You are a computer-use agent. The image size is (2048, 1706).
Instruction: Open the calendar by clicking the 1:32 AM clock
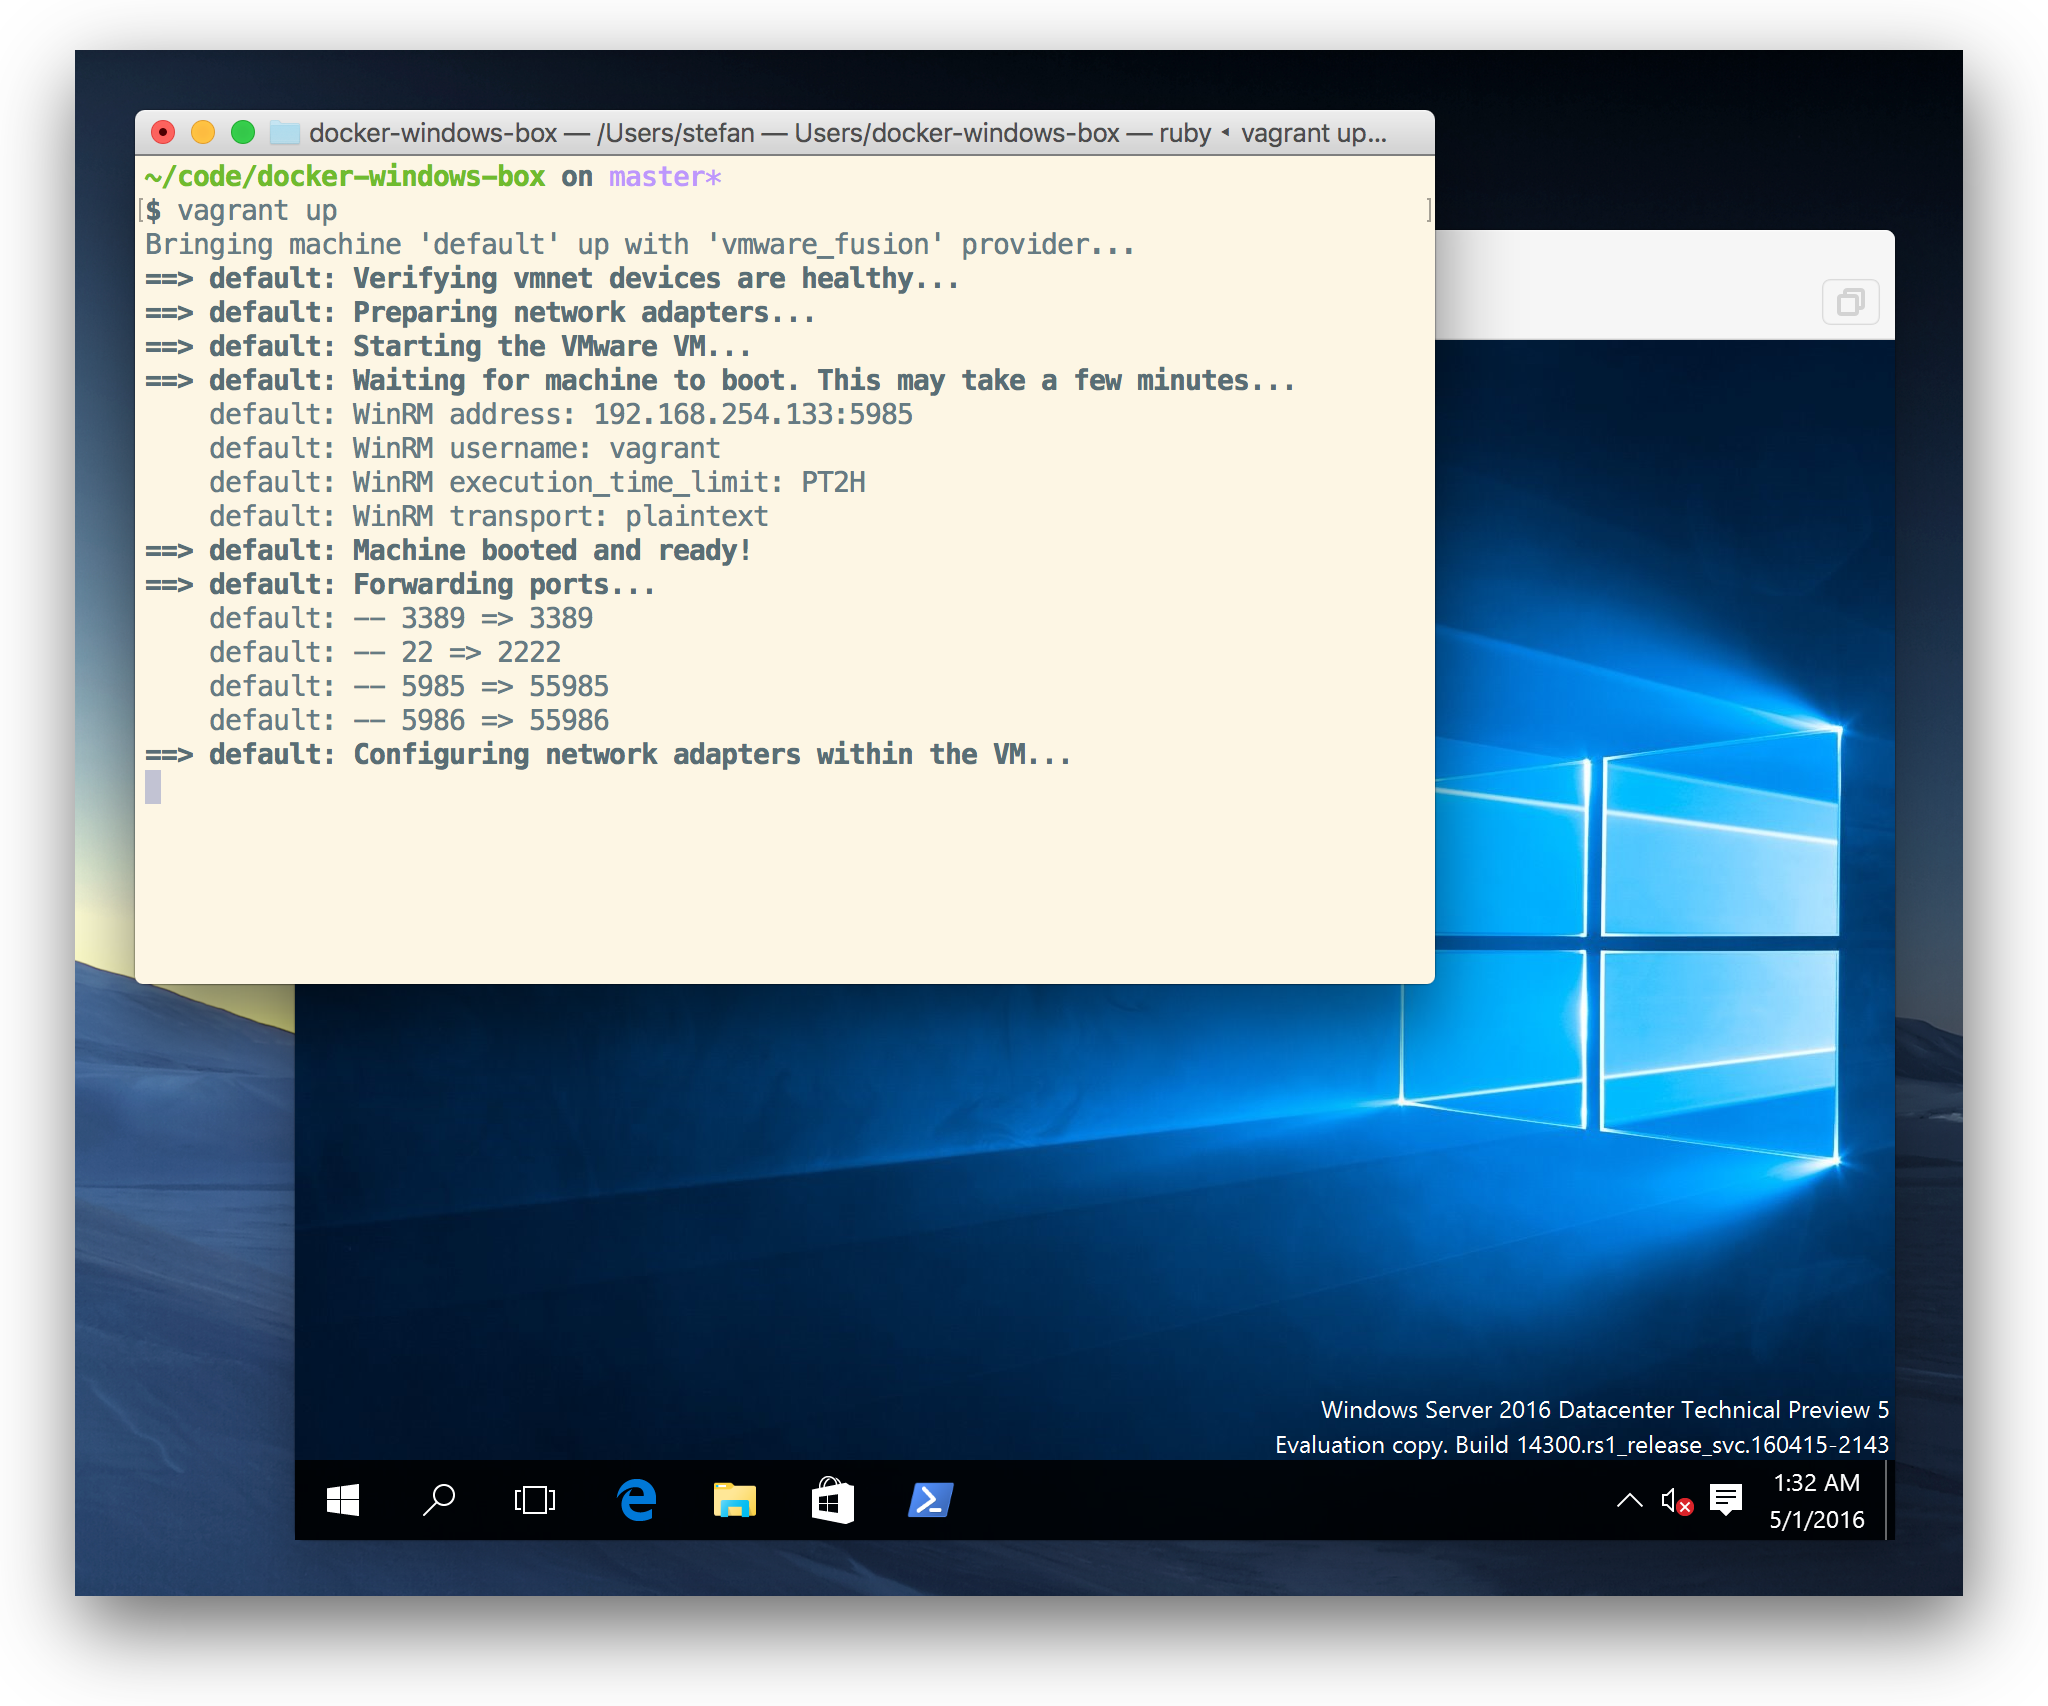tap(1816, 1483)
